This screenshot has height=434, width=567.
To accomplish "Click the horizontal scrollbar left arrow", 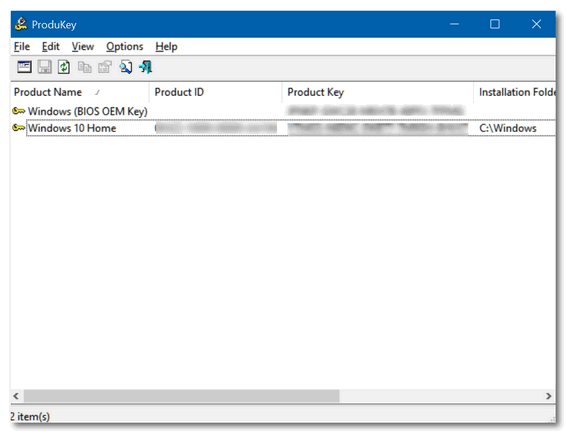I will (16, 396).
